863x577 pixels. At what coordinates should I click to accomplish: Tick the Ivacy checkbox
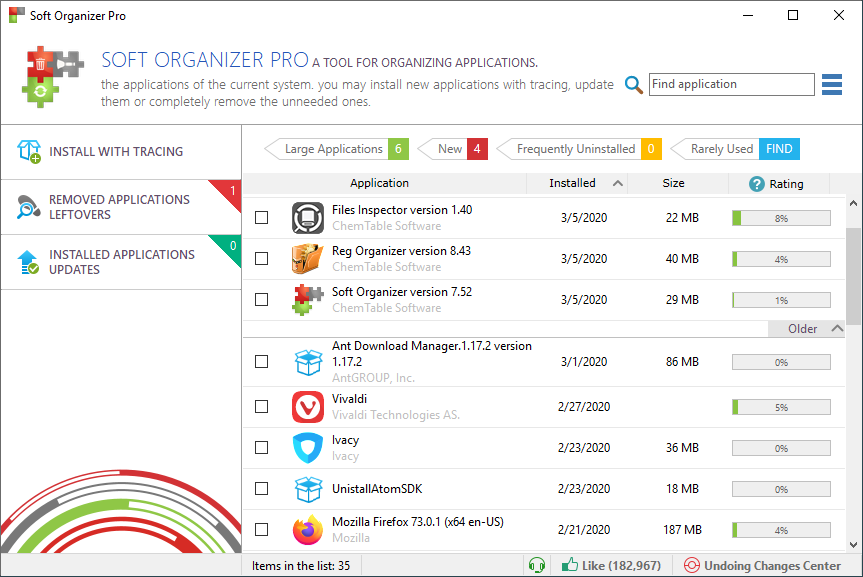[261, 448]
